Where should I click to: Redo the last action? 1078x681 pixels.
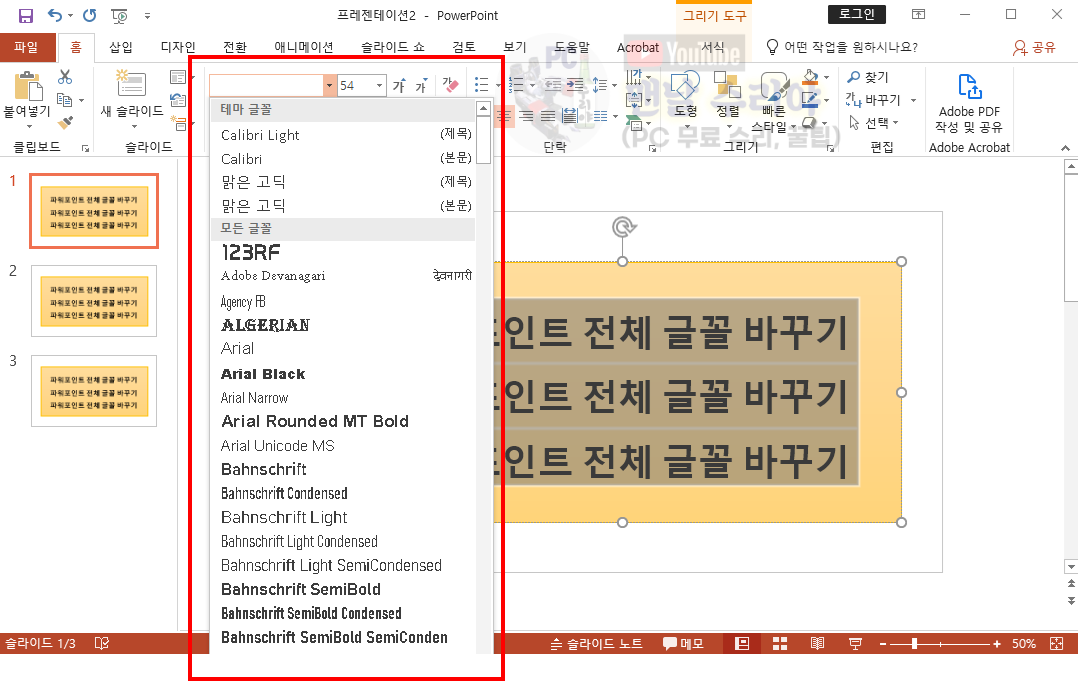[x=89, y=15]
